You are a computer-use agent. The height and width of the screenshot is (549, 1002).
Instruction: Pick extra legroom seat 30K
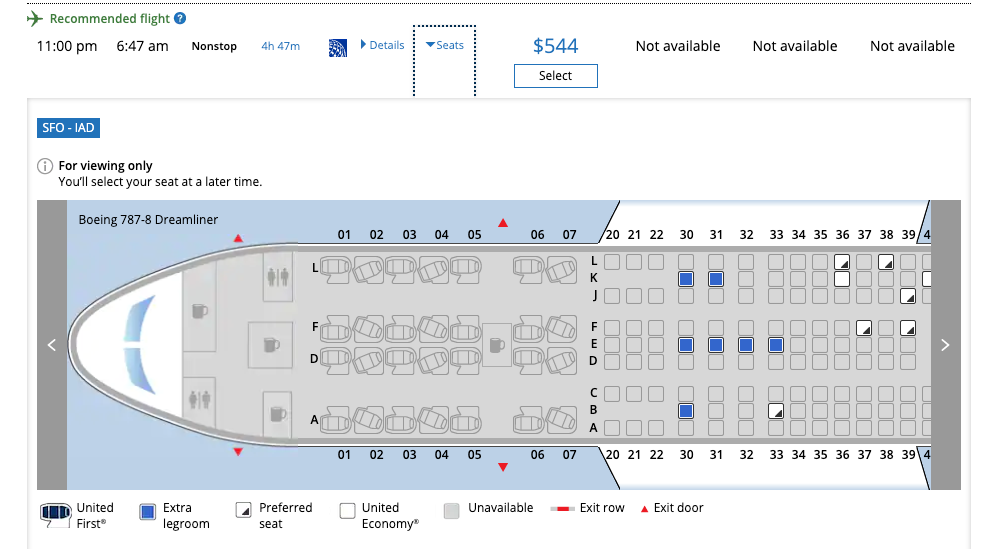tap(686, 279)
